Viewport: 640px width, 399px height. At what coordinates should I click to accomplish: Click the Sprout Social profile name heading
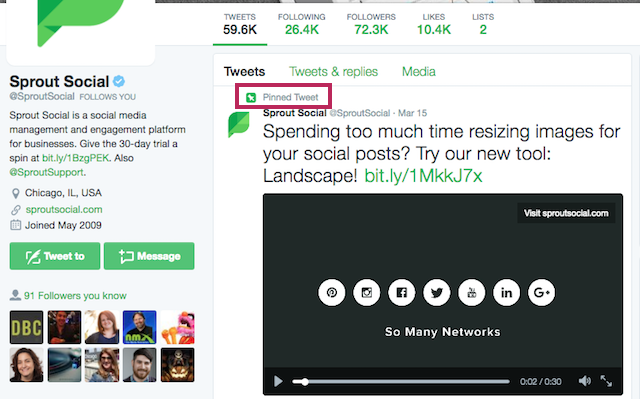(59, 82)
